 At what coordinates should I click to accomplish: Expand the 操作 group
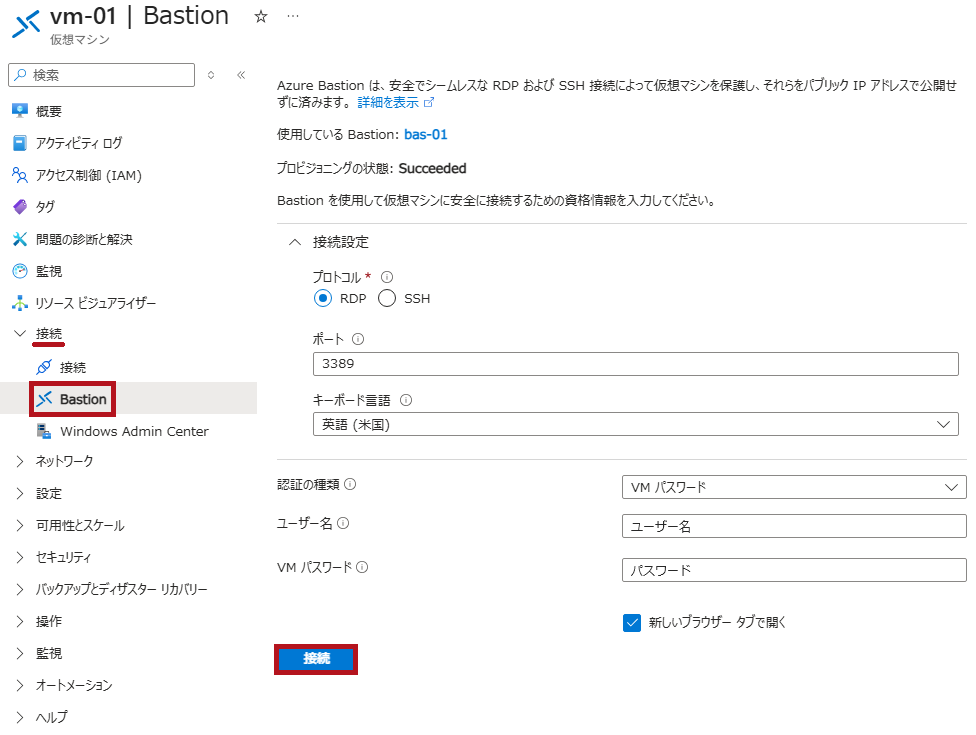pyautogui.click(x=20, y=621)
